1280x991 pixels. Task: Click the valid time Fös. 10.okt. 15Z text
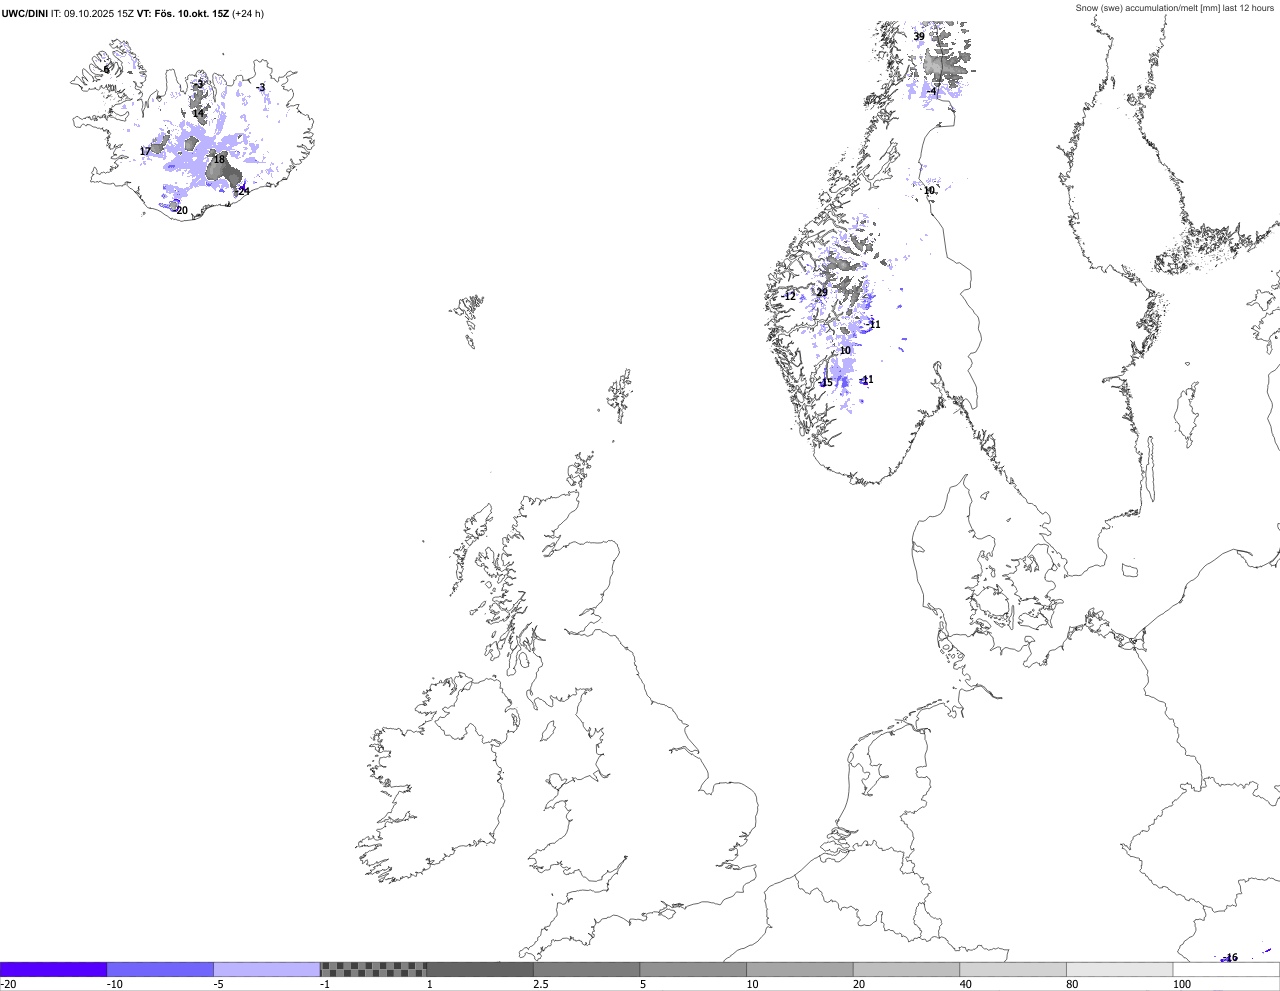(x=190, y=14)
